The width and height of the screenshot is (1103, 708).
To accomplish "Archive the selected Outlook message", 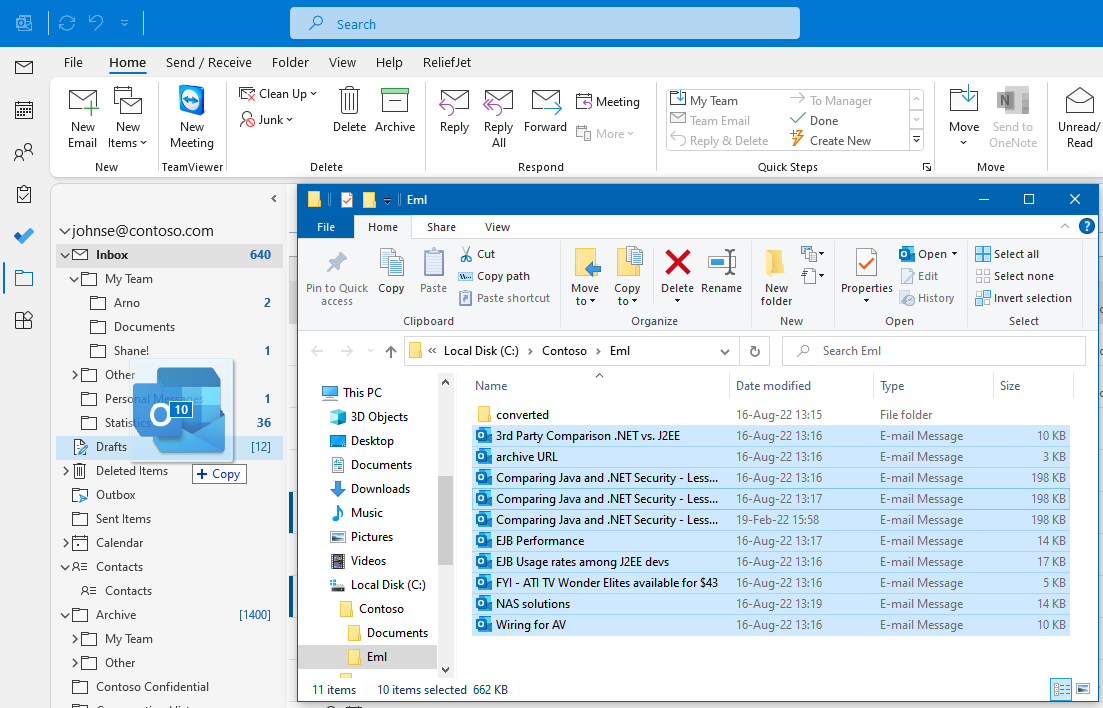I will (395, 110).
